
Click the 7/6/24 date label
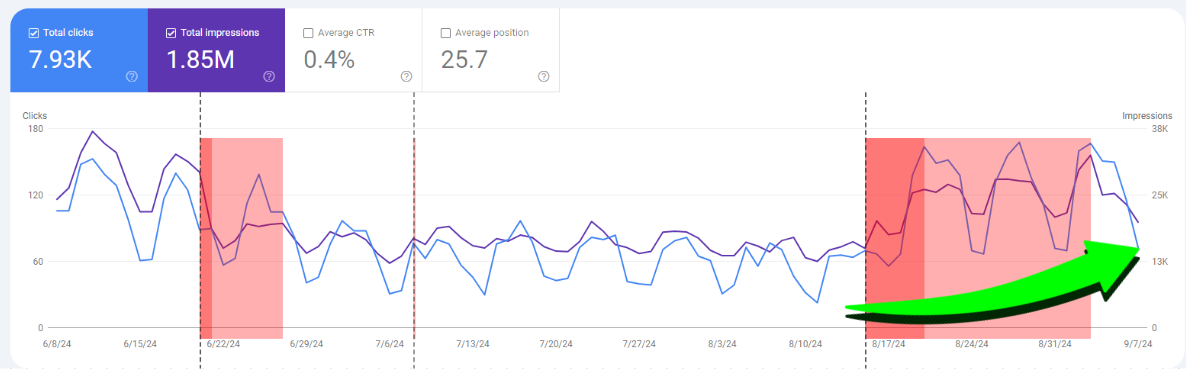(389, 343)
